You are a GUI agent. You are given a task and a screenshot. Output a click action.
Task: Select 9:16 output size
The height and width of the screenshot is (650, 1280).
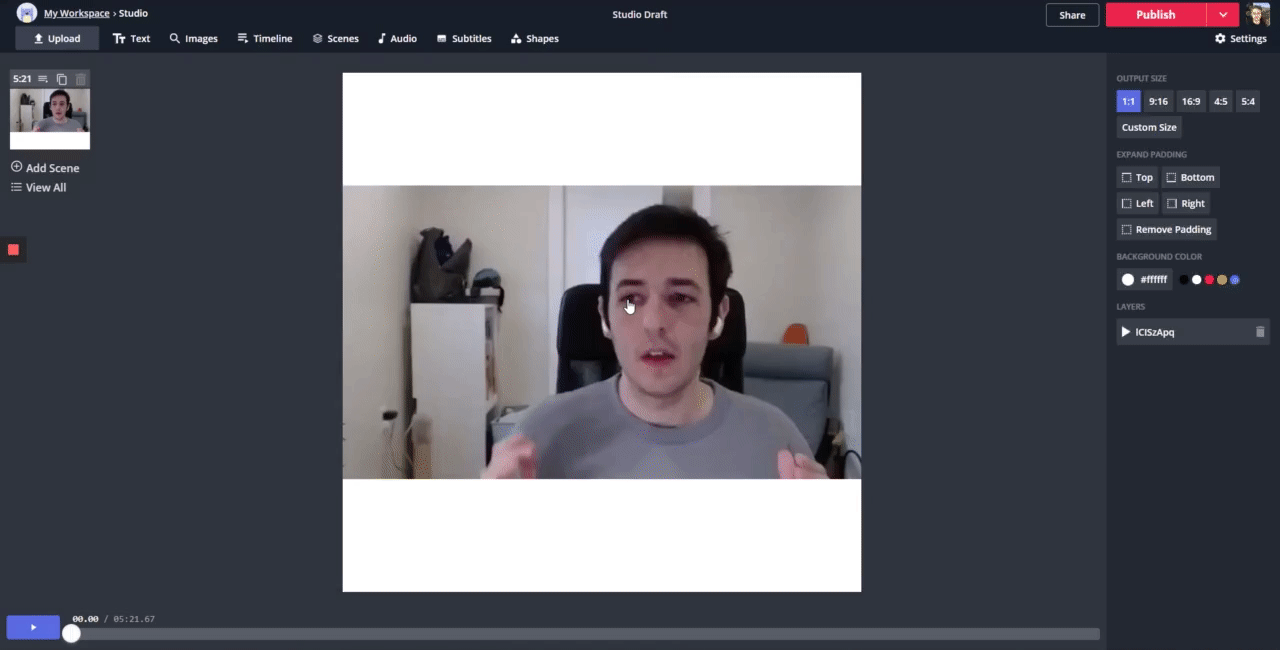(x=1158, y=101)
